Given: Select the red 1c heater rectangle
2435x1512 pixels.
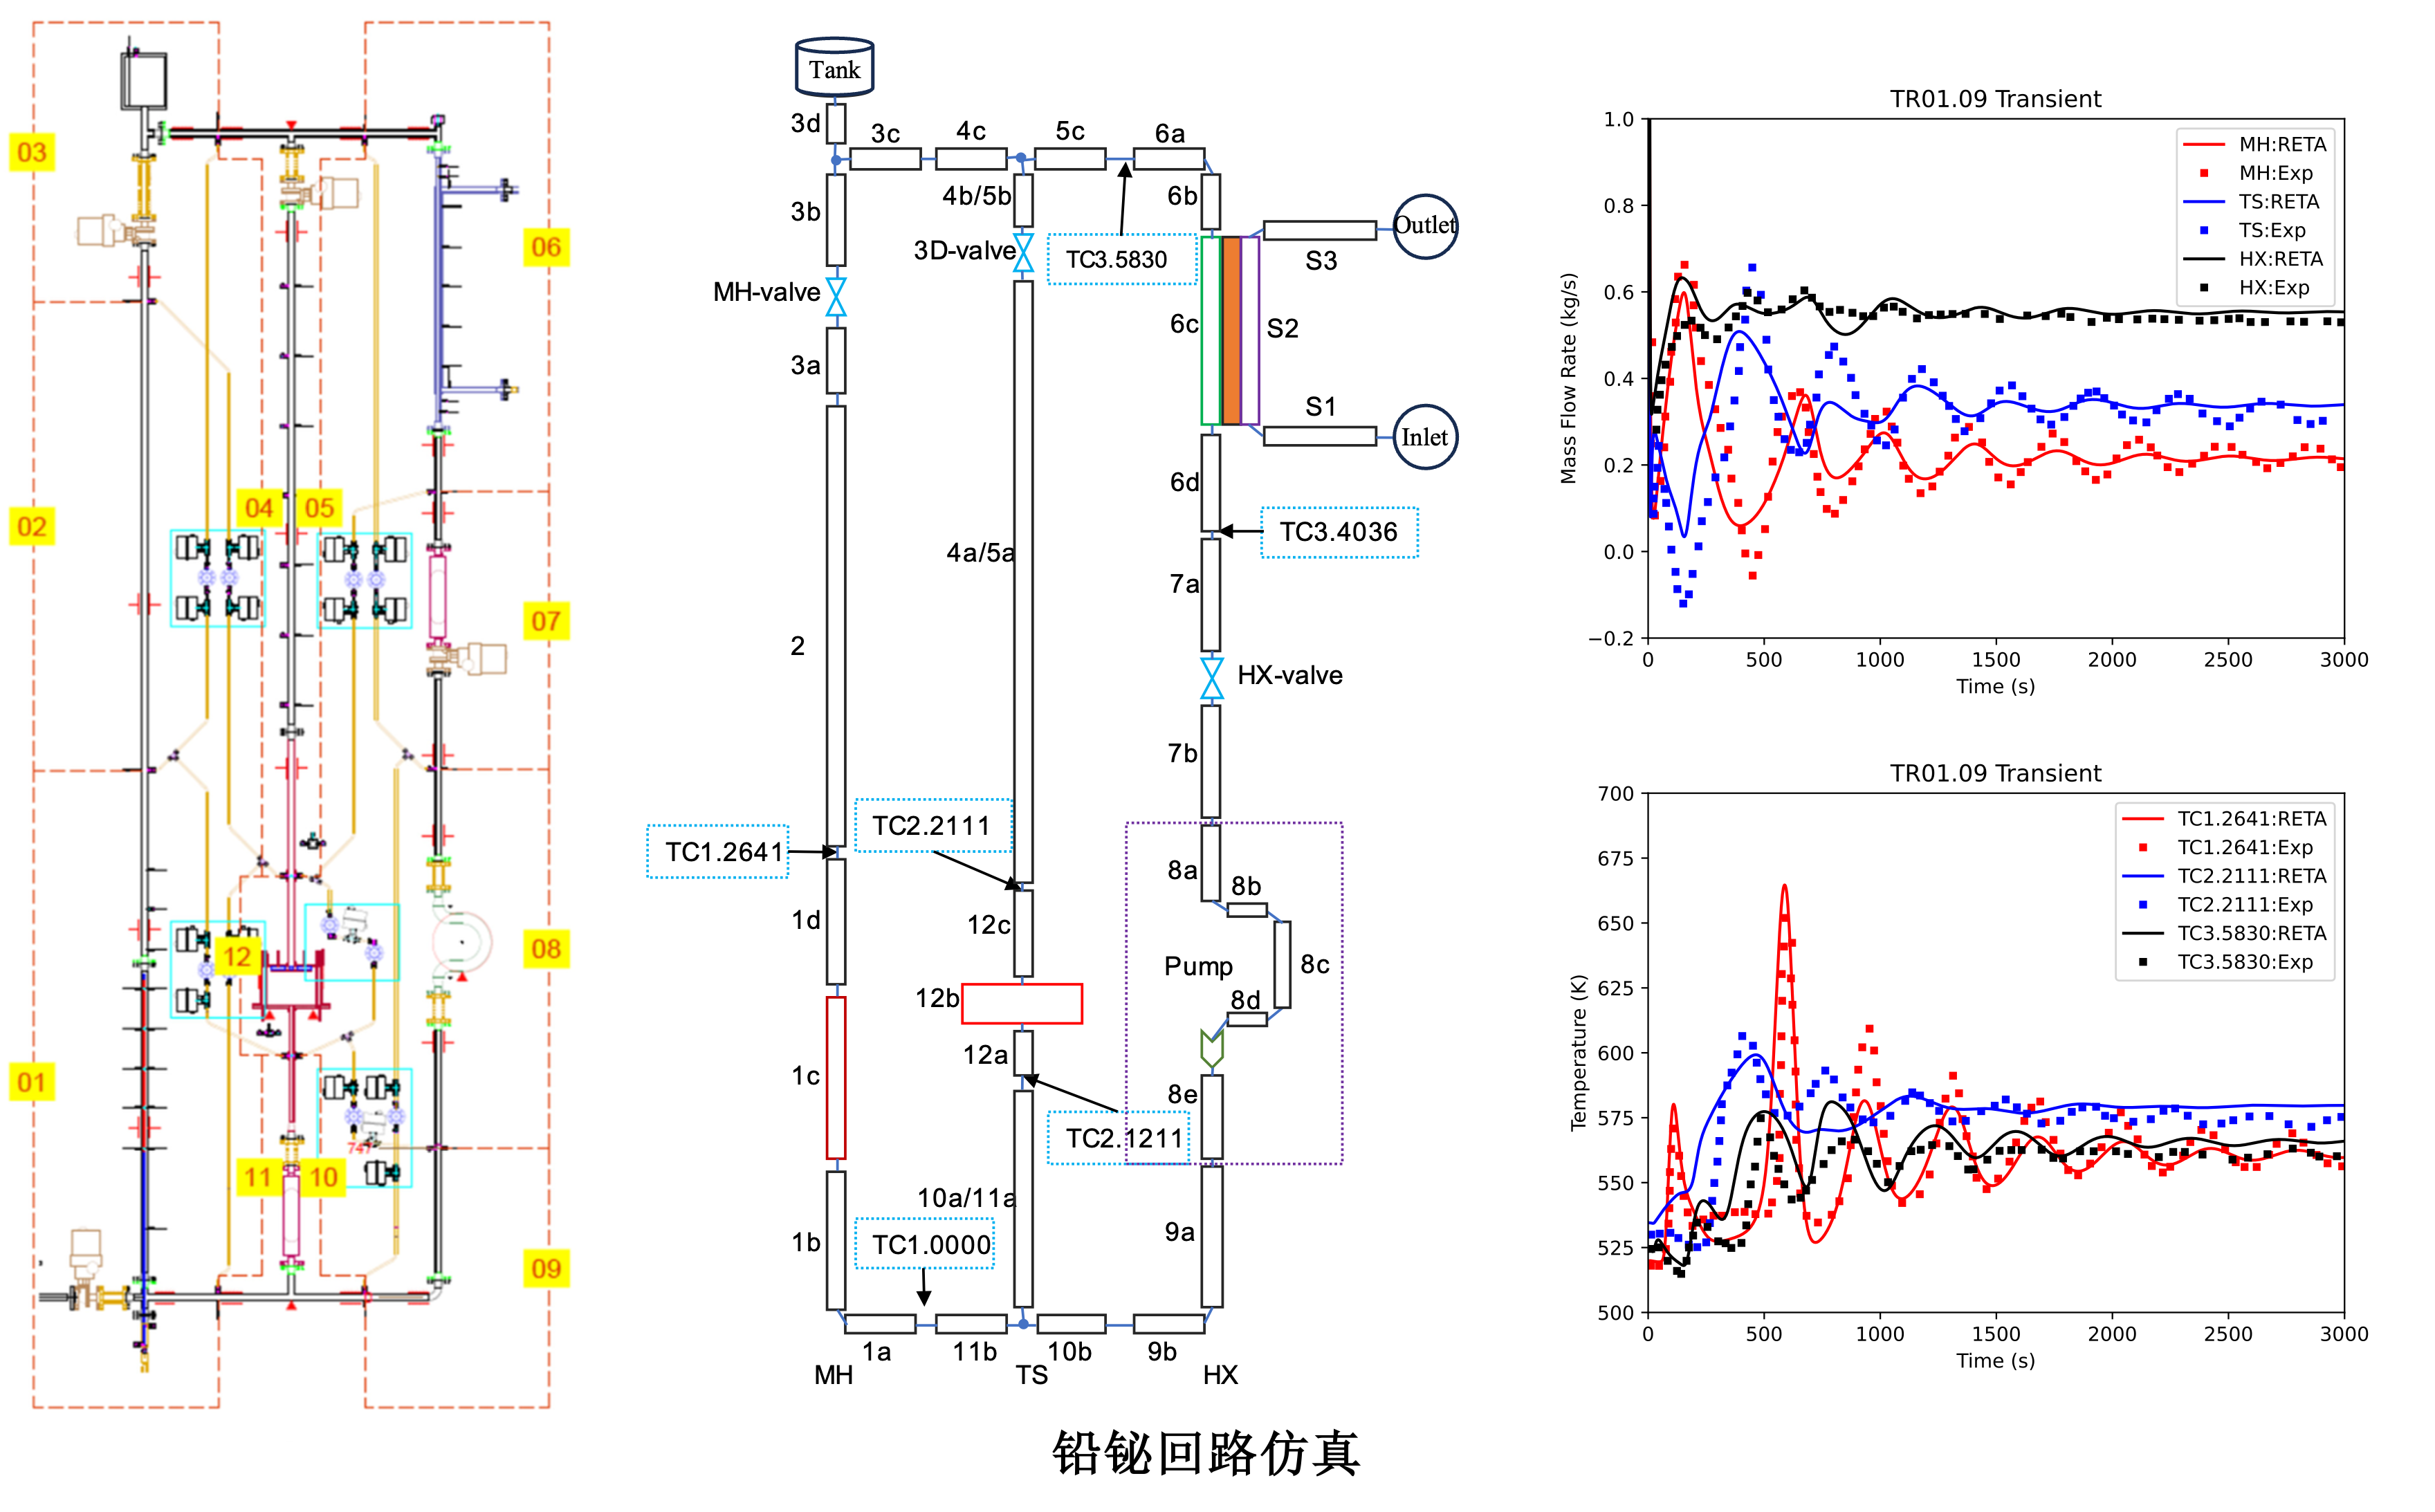Looking at the screenshot, I should (836, 1077).
